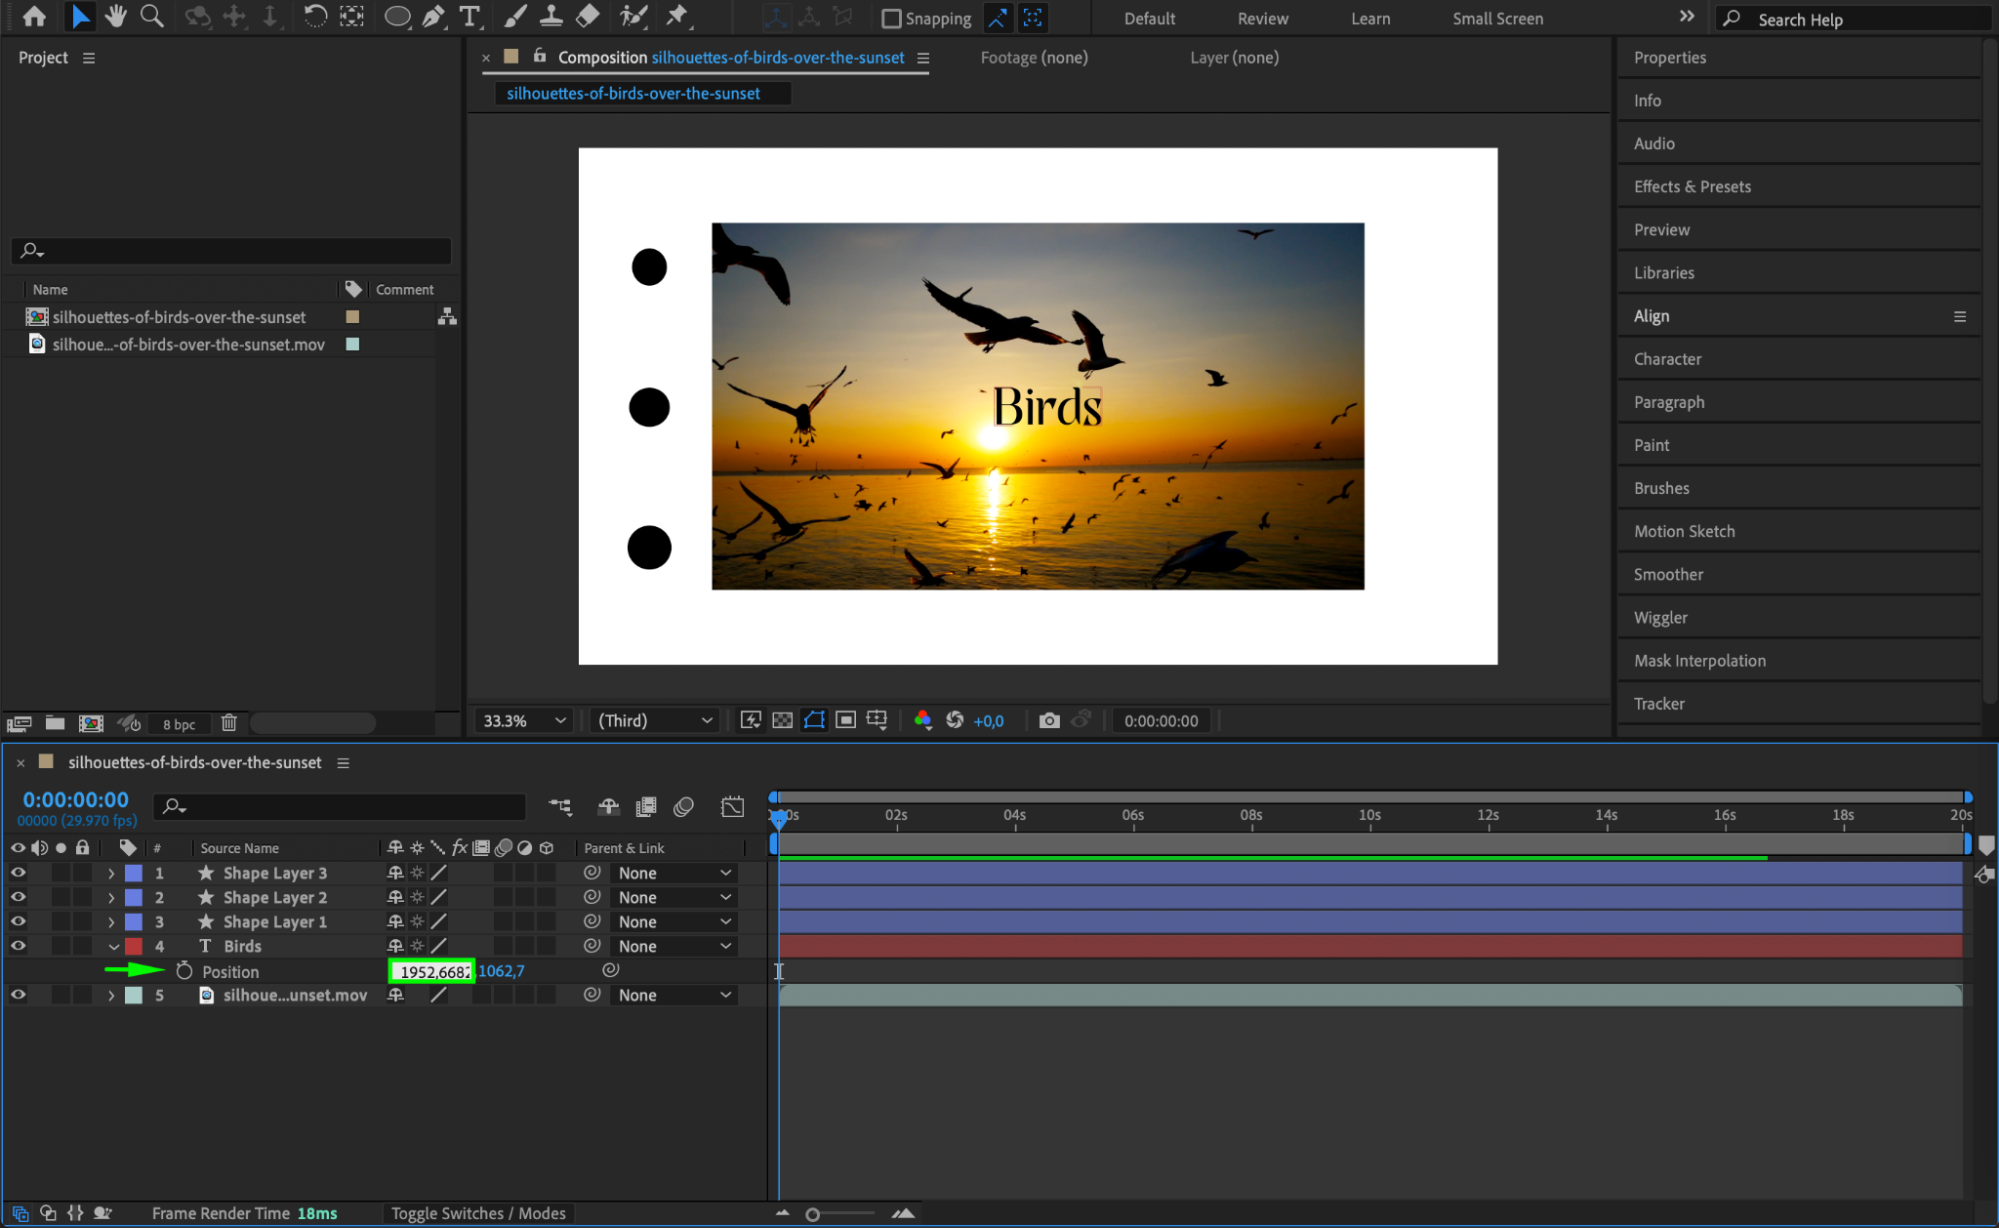Open the 33.3% magnification dropdown

[x=524, y=720]
